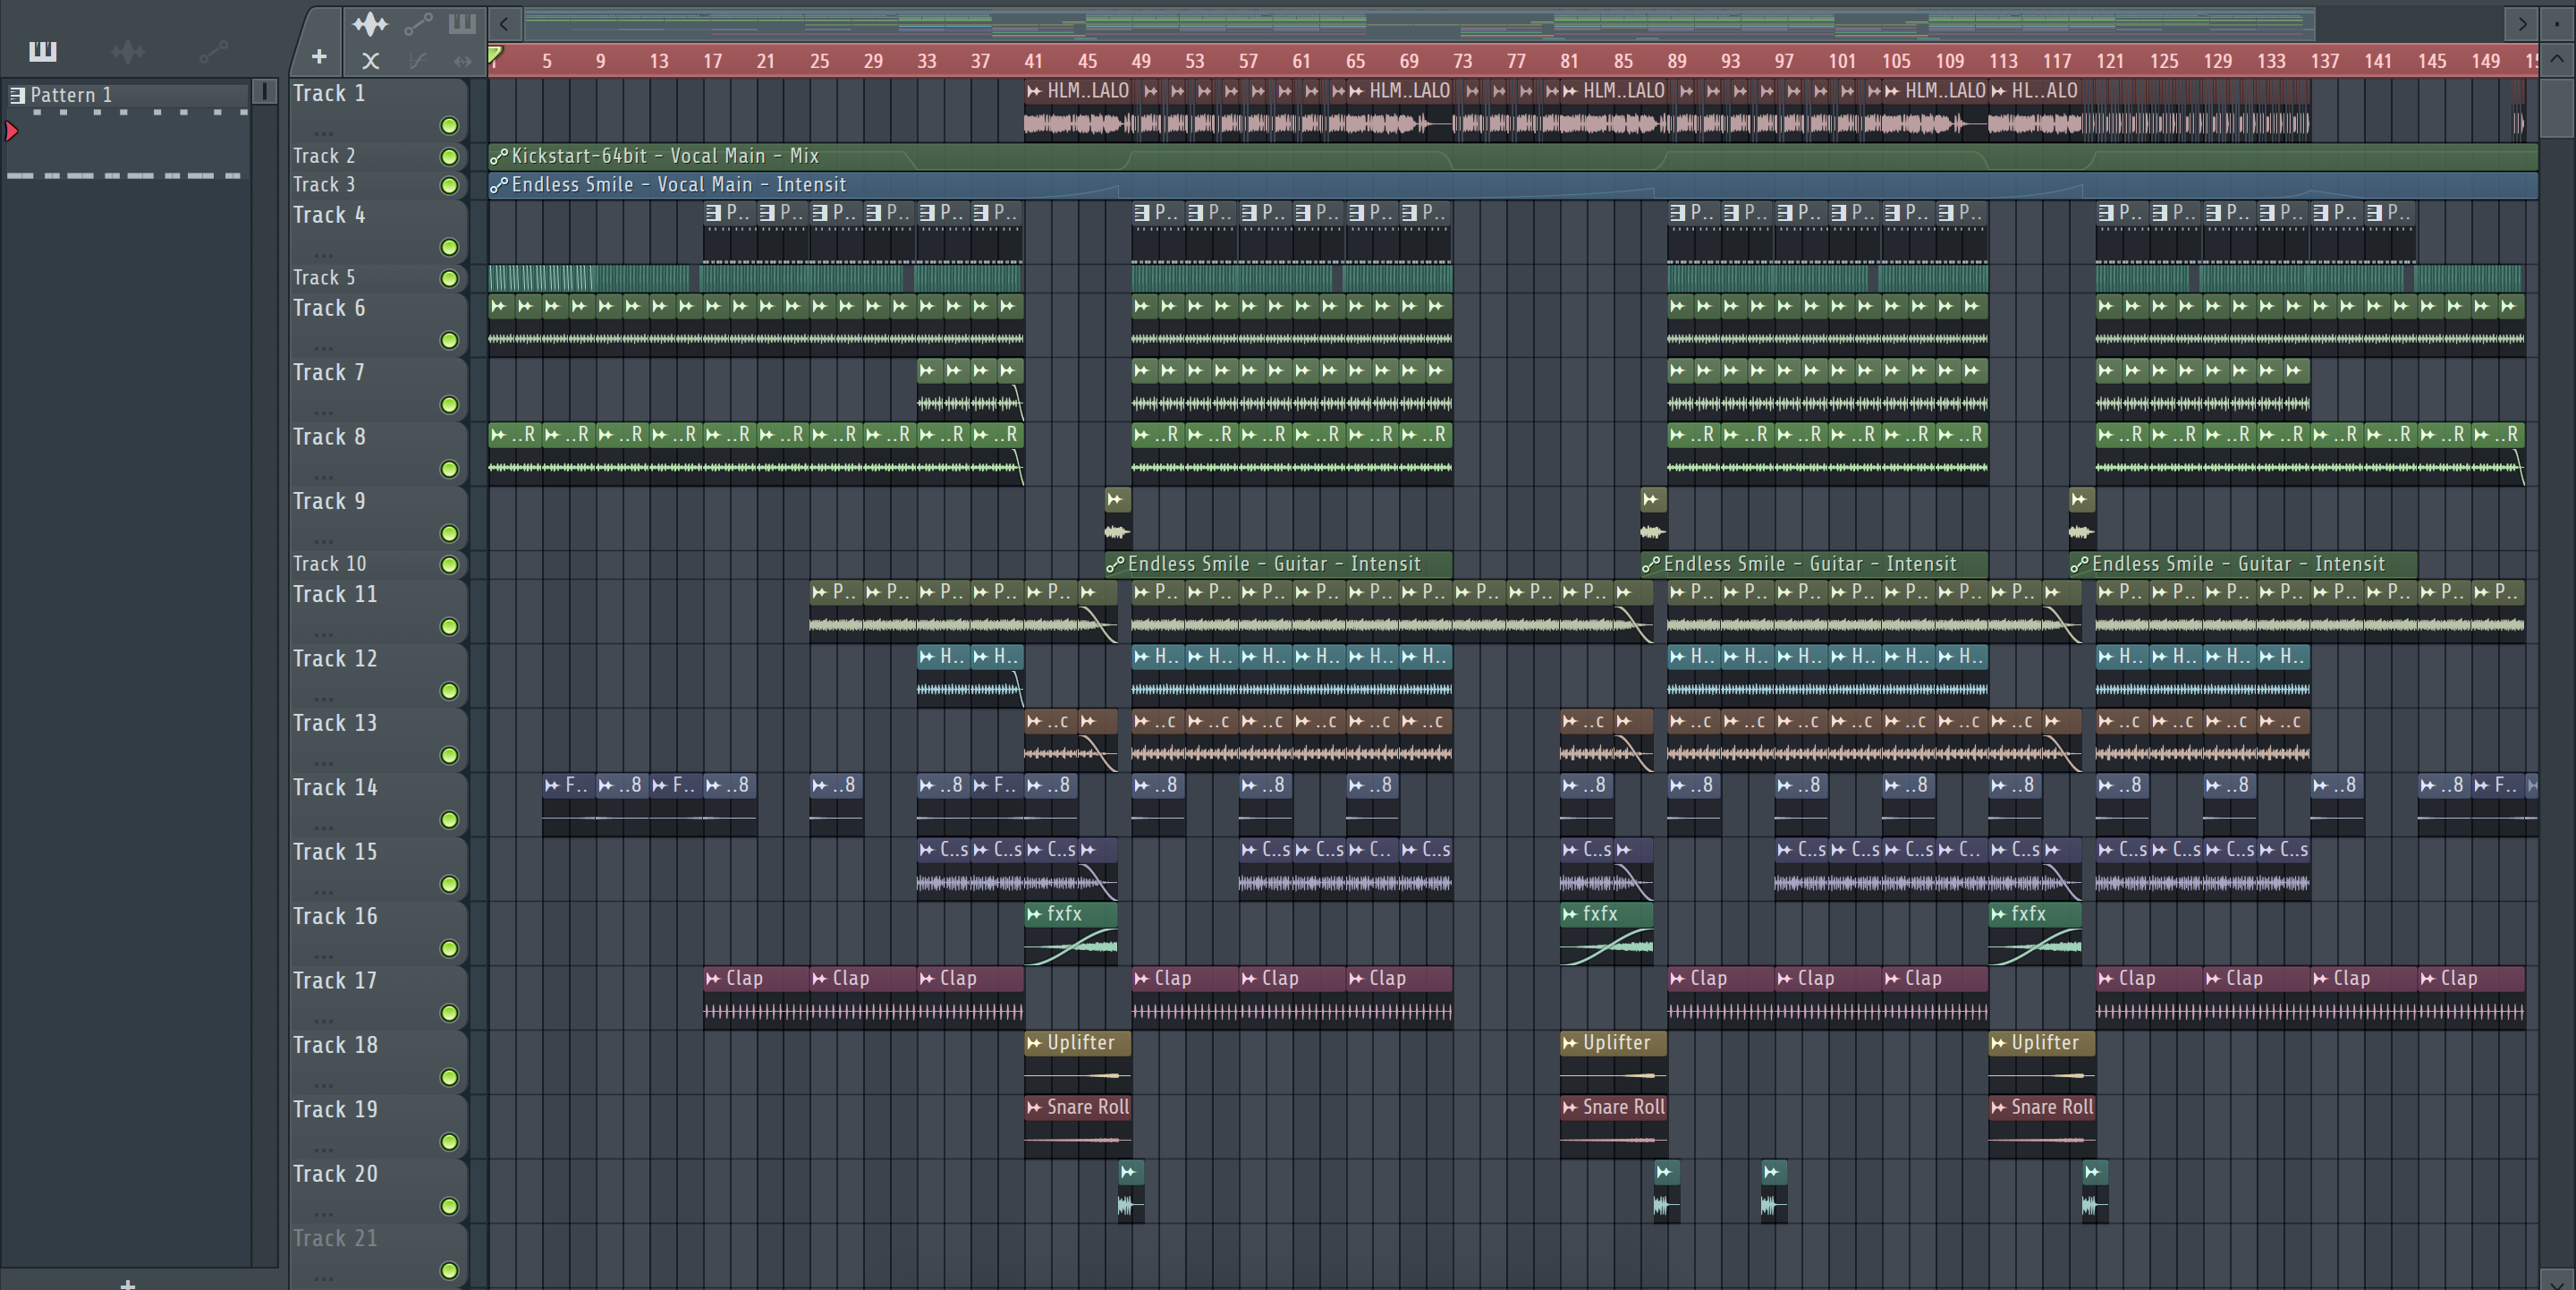This screenshot has height=1290, width=2576.
Task: Select the Kickstart-64bit Vocal Main Mix automation clip
Action: coord(1513,156)
